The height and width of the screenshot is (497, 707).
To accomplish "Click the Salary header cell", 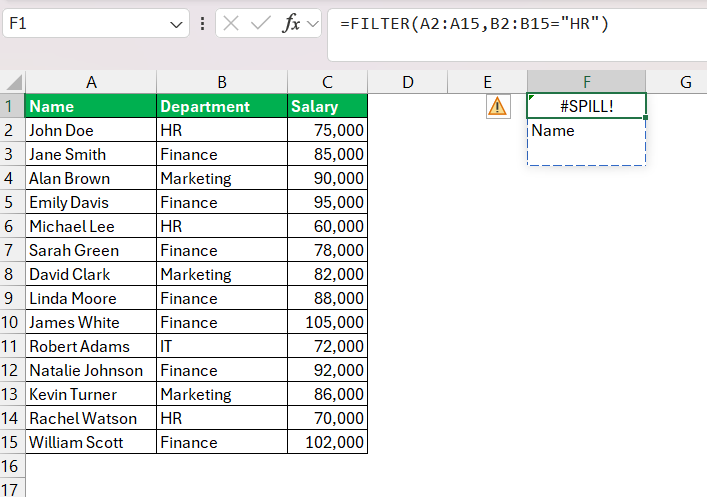I will [327, 106].
